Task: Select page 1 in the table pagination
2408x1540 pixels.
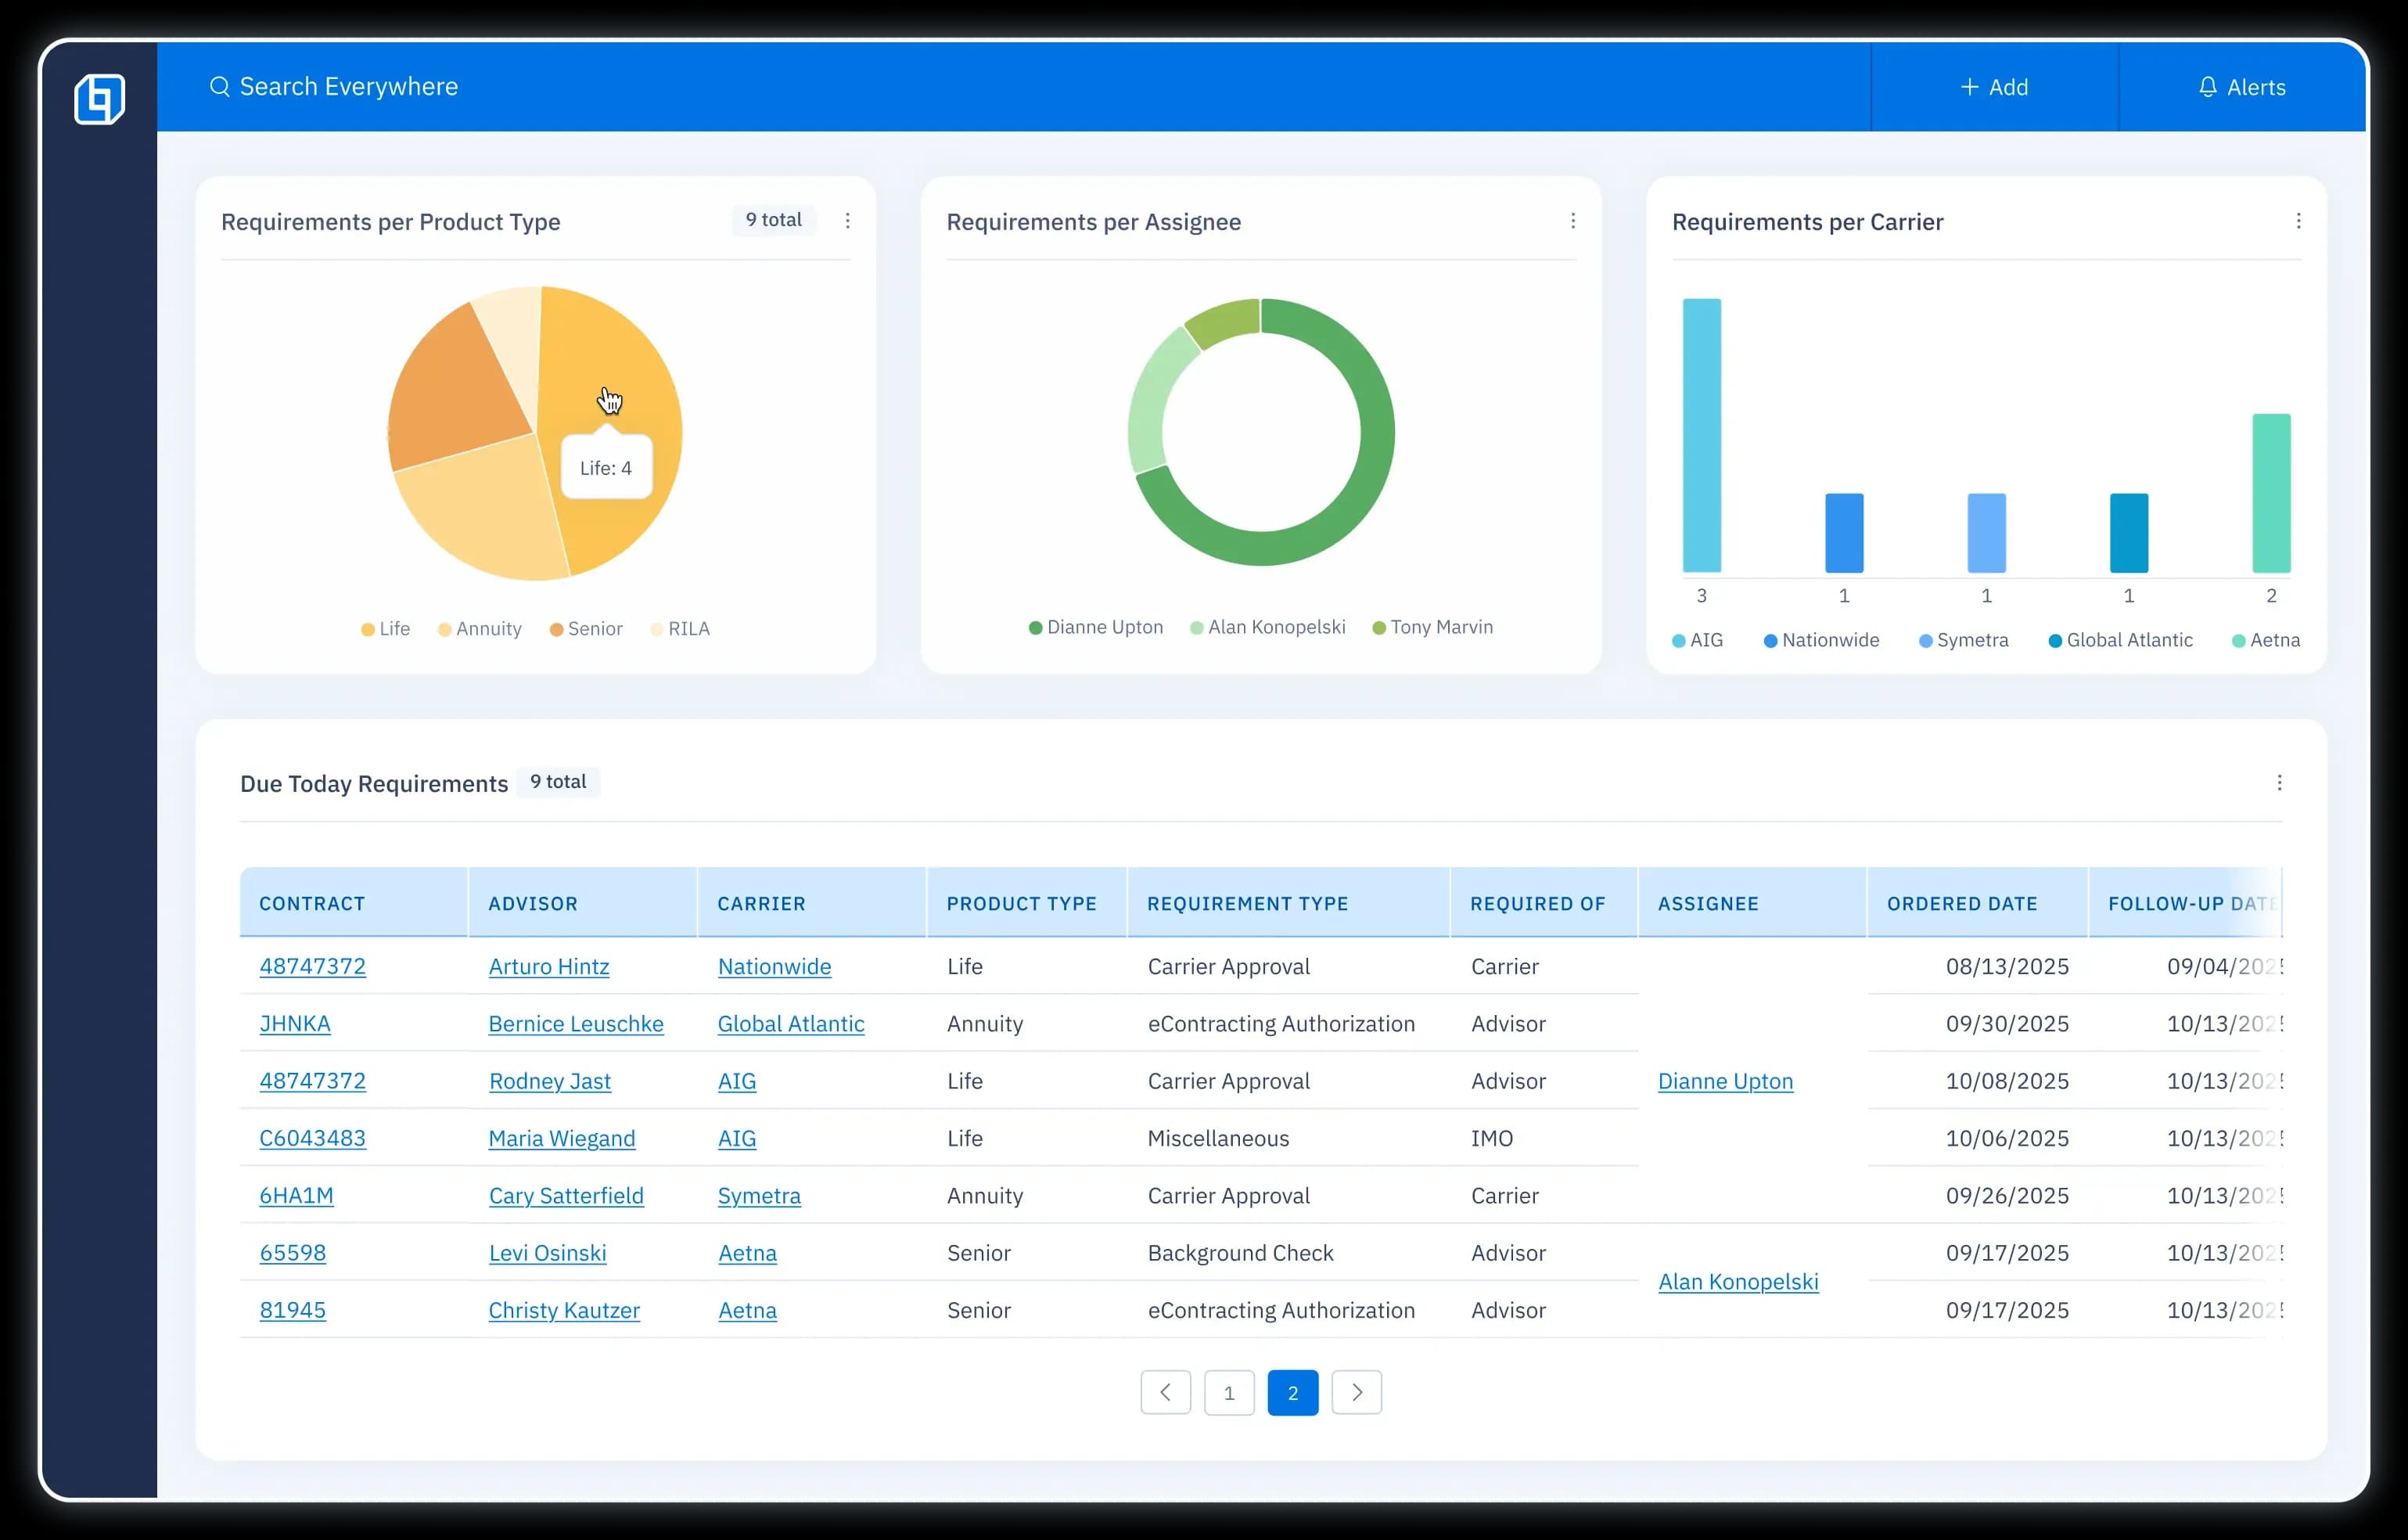Action: 1229,1392
